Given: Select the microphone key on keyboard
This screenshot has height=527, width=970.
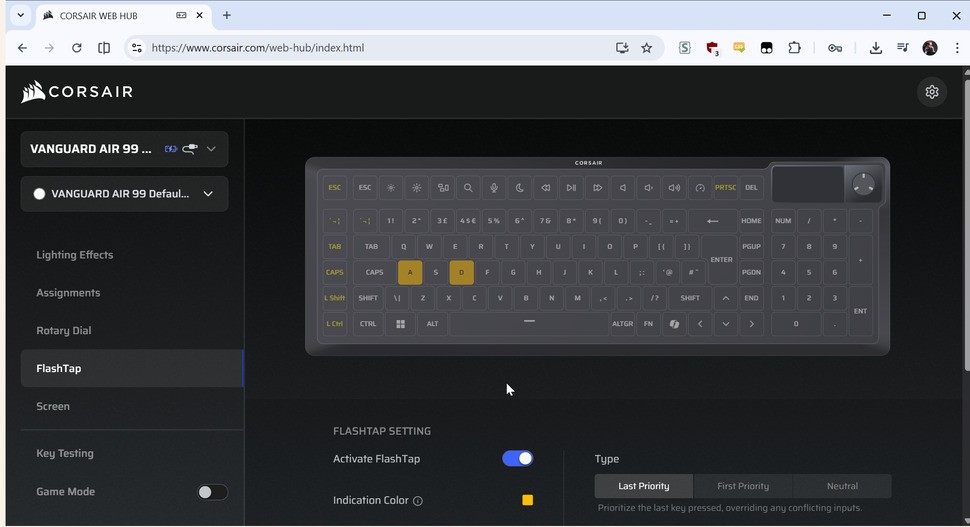Looking at the screenshot, I should coord(494,187).
